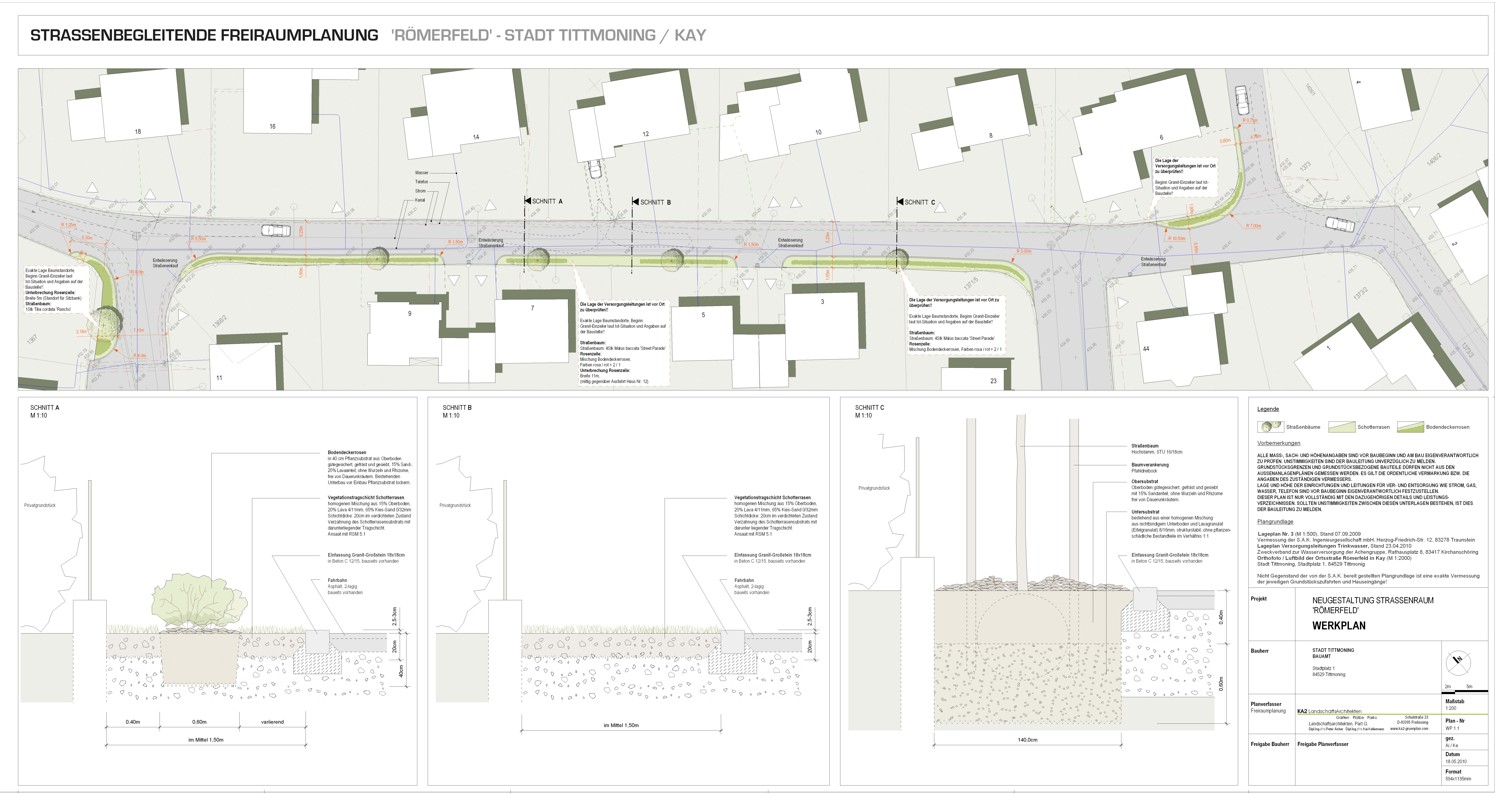This screenshot has width=1500, height=800.
Task: Click the underlined Vorbemerkungen heading
Action: [1278, 442]
